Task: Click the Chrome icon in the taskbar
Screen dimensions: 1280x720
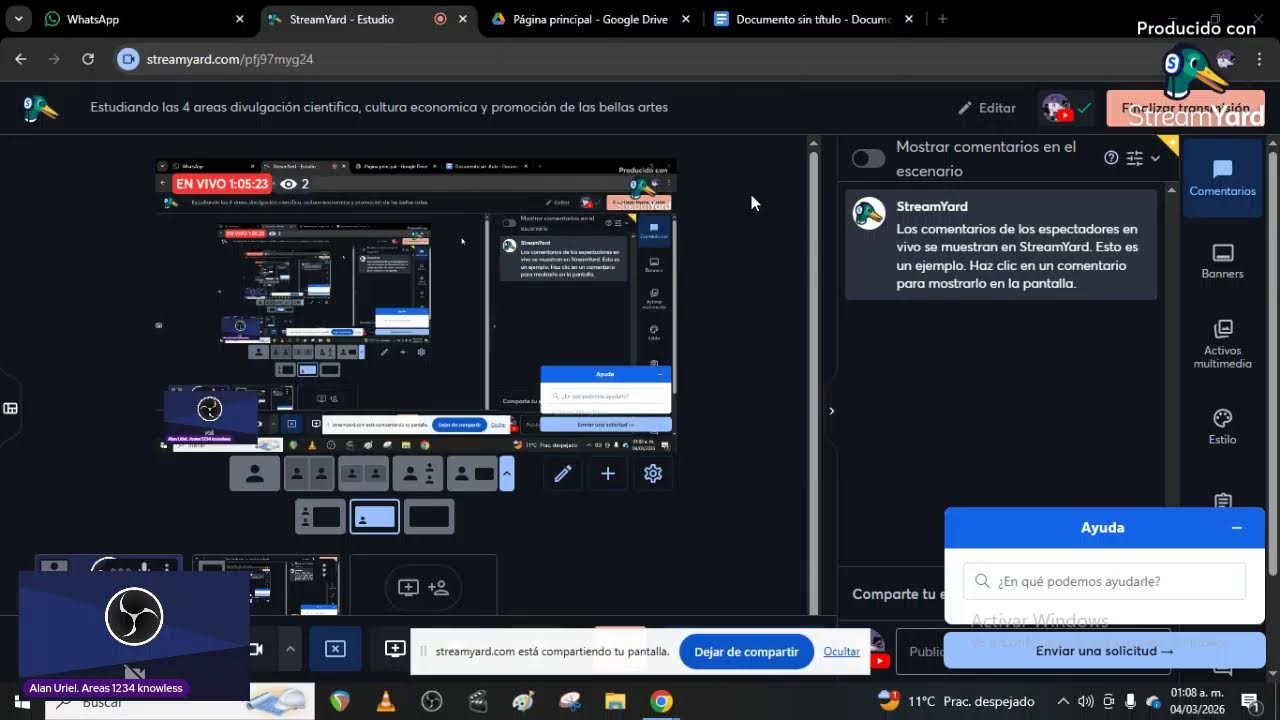Action: click(x=661, y=701)
